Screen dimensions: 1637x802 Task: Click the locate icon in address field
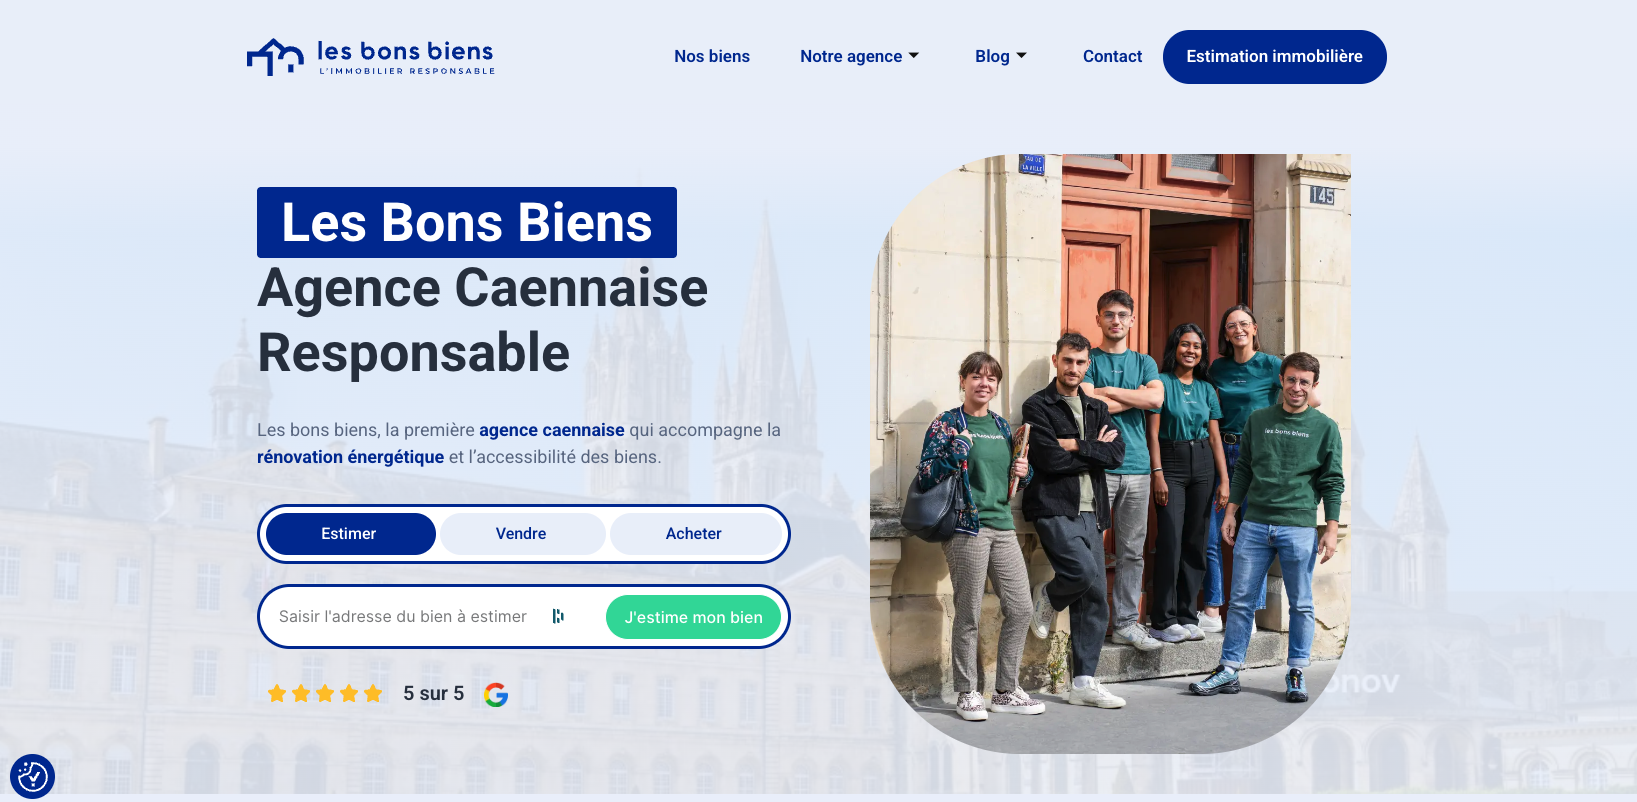[x=558, y=616]
